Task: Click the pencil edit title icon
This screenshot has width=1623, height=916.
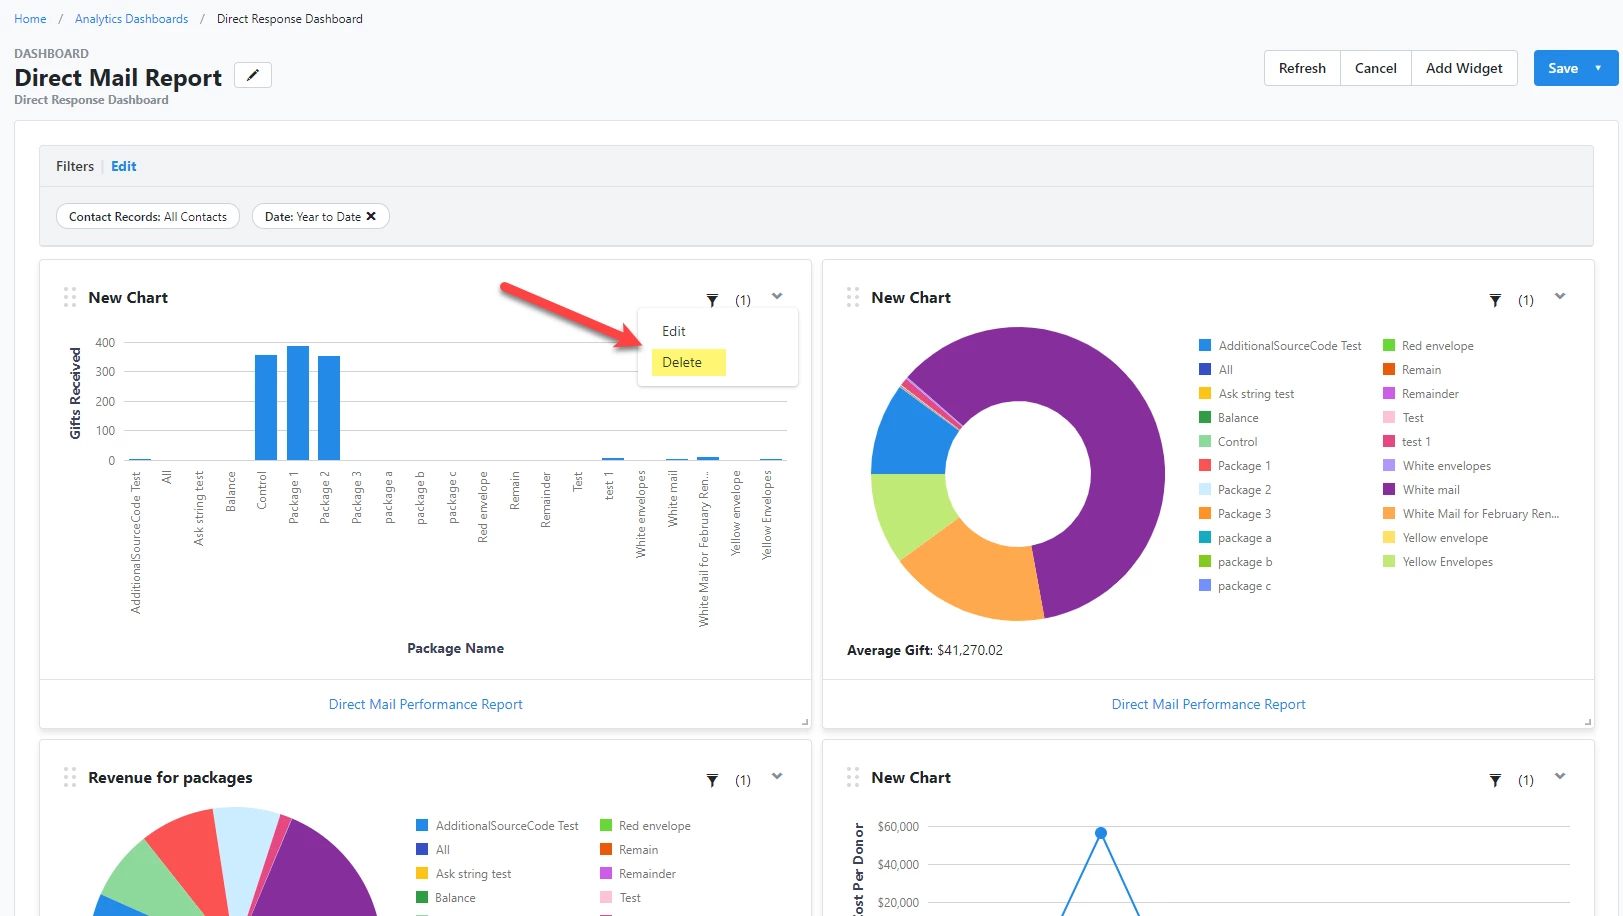Action: click(x=253, y=75)
